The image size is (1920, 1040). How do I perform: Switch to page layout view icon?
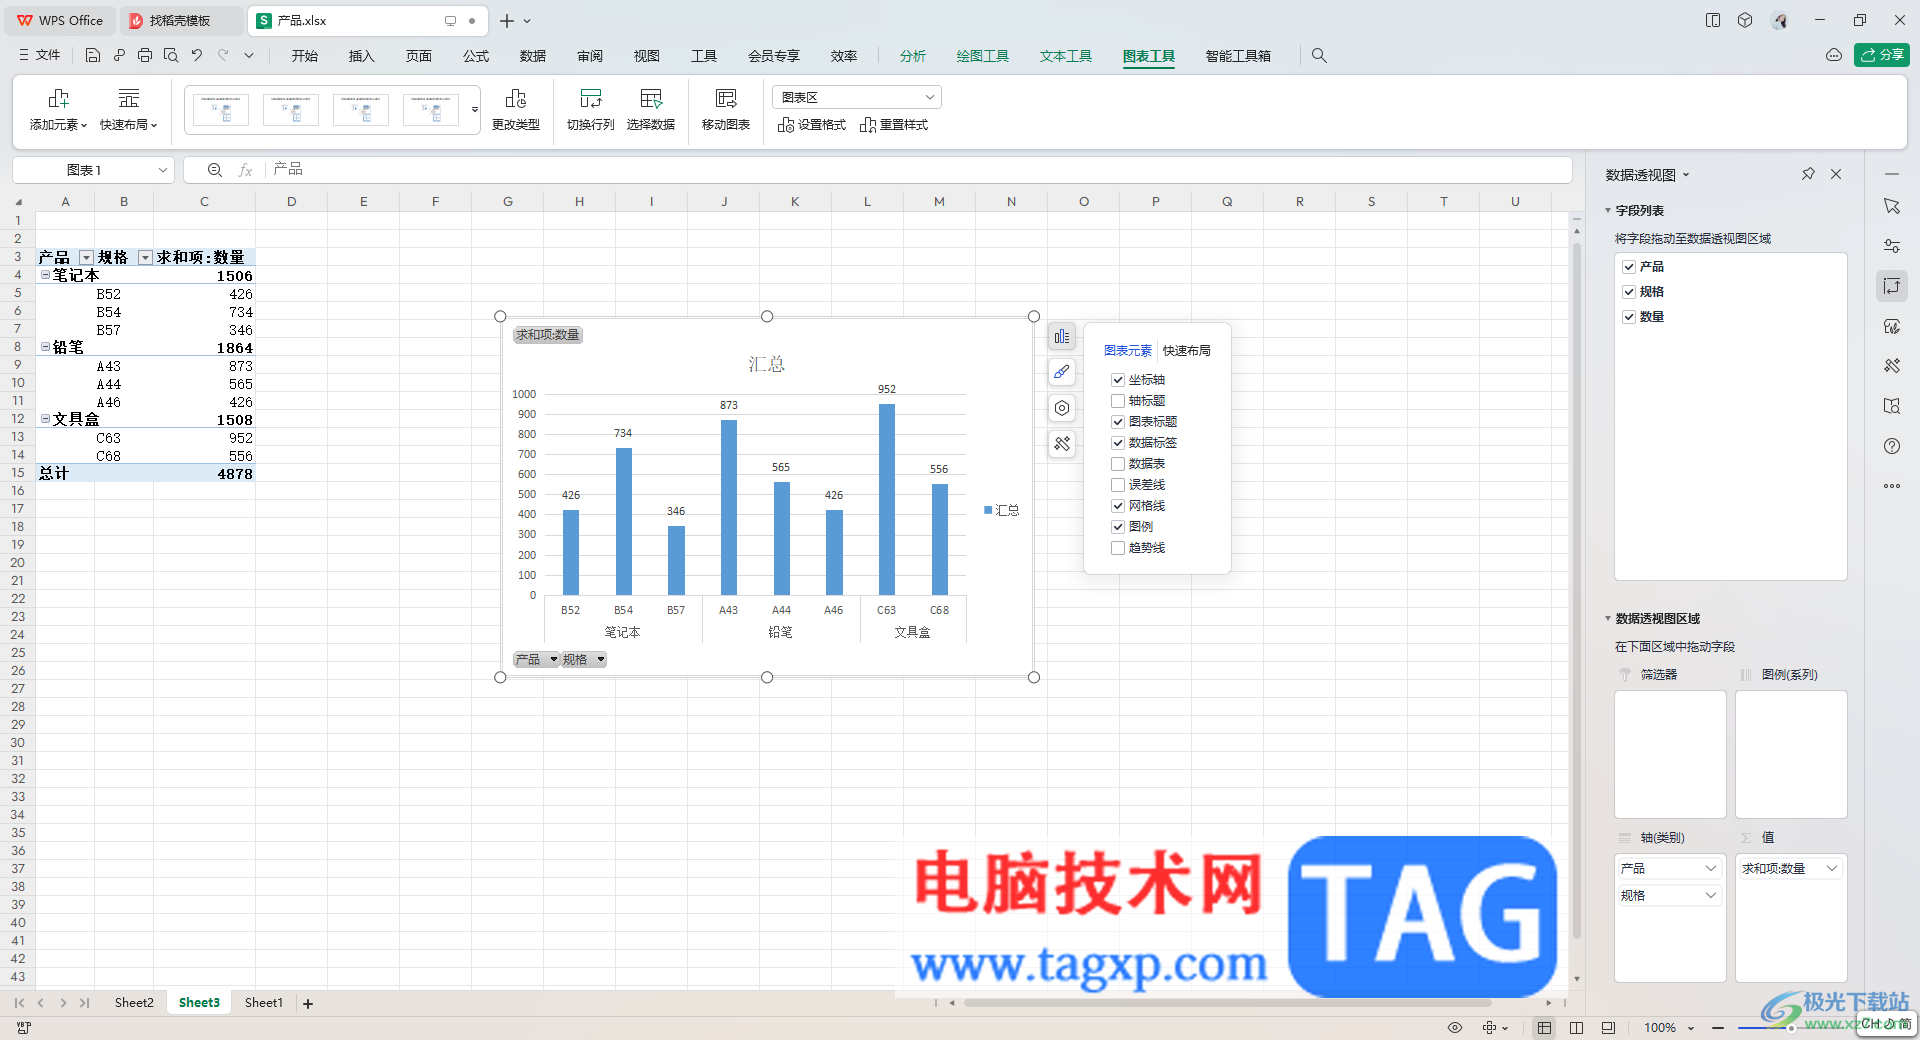pos(1576,1028)
